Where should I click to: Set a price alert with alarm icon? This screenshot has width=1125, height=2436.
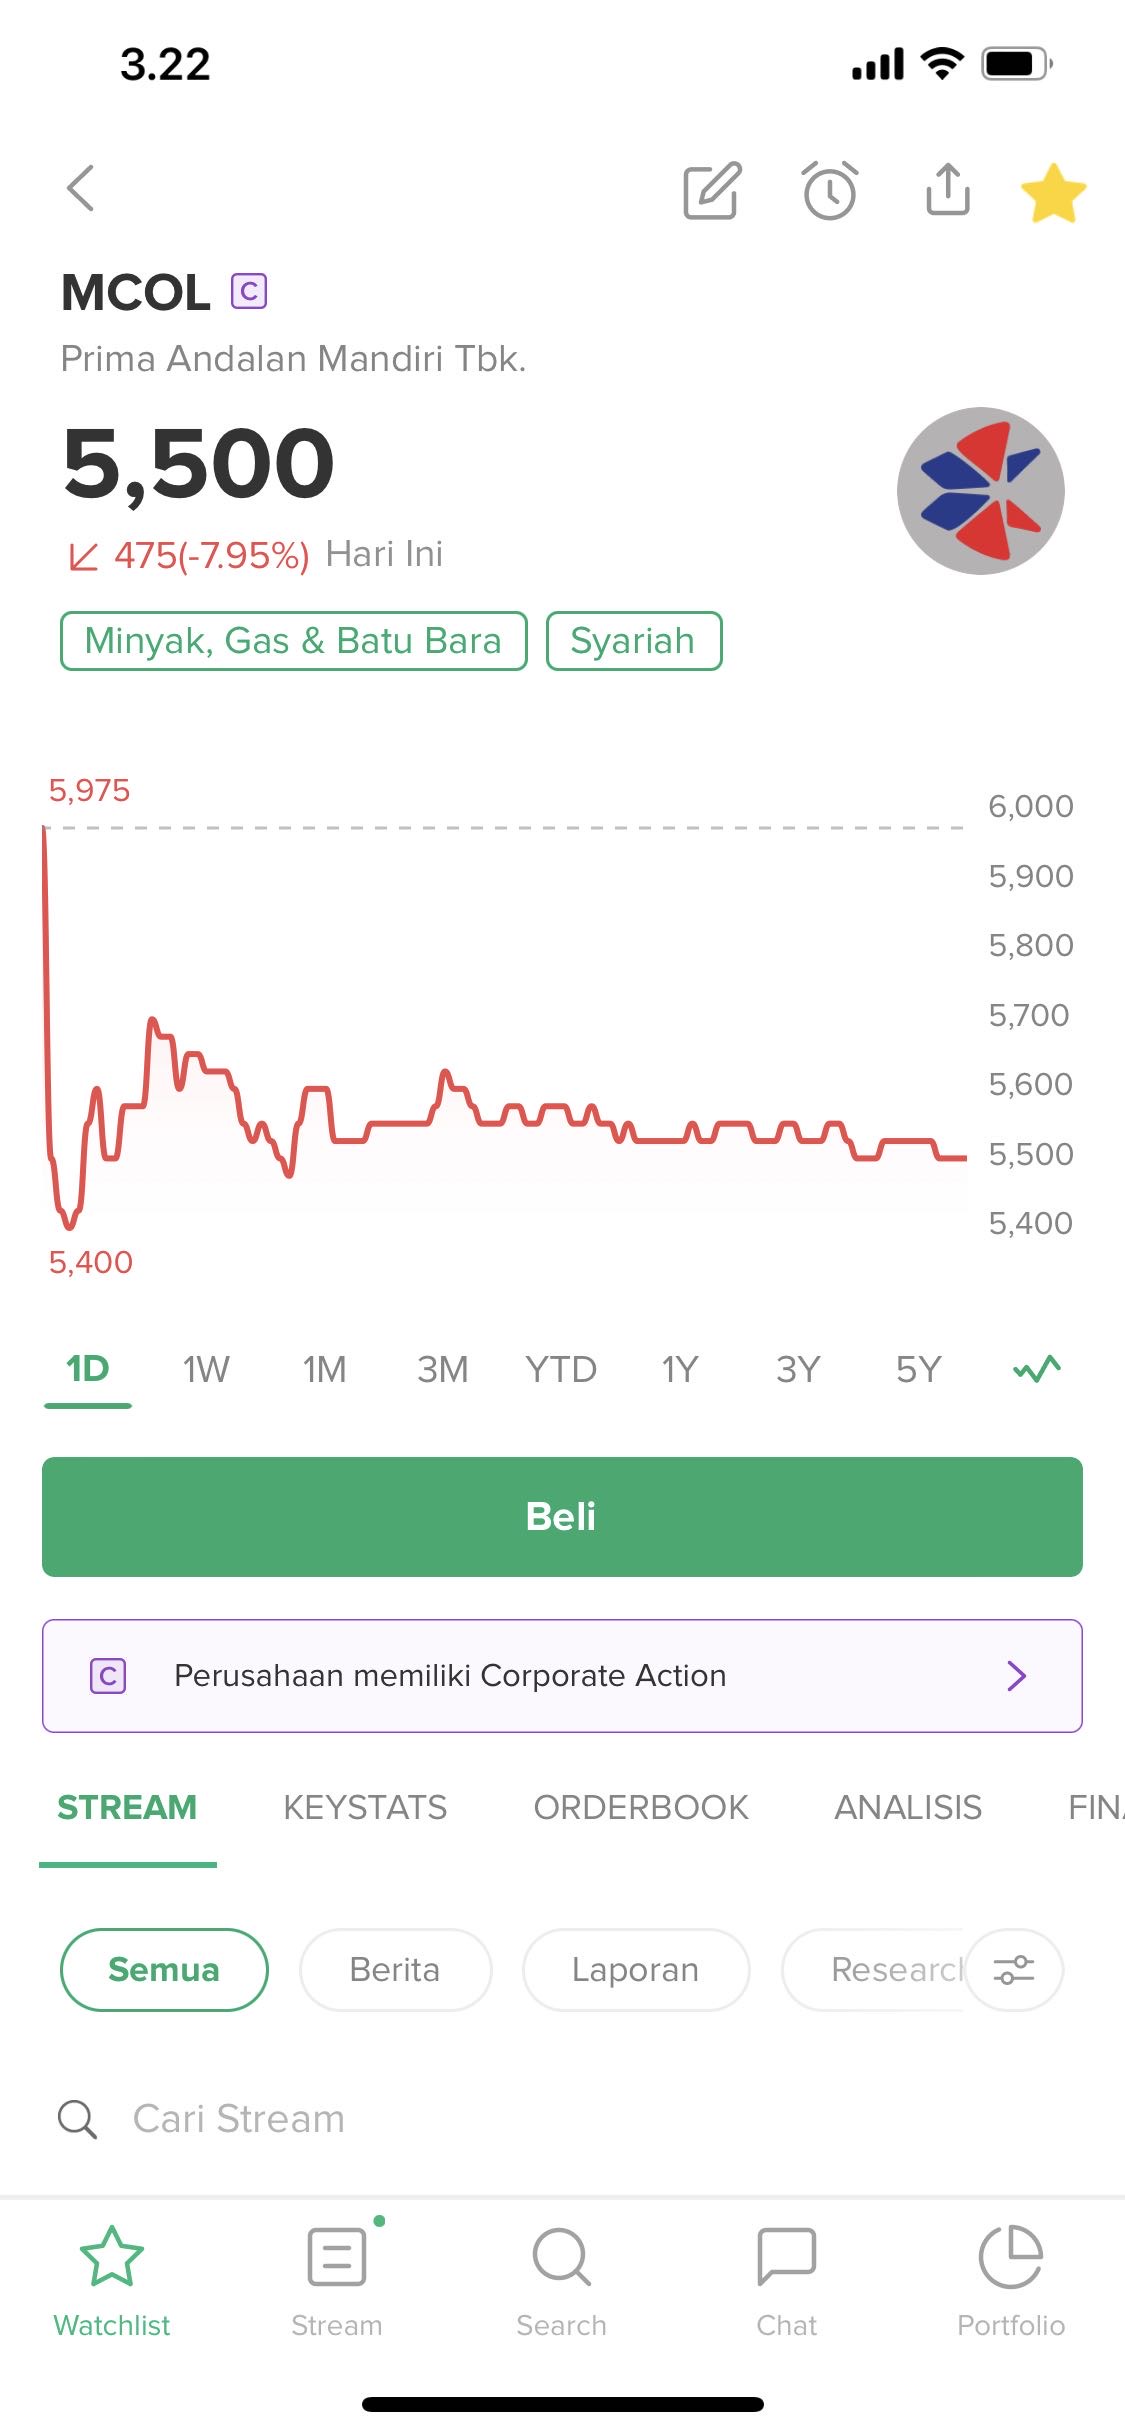[x=830, y=190]
